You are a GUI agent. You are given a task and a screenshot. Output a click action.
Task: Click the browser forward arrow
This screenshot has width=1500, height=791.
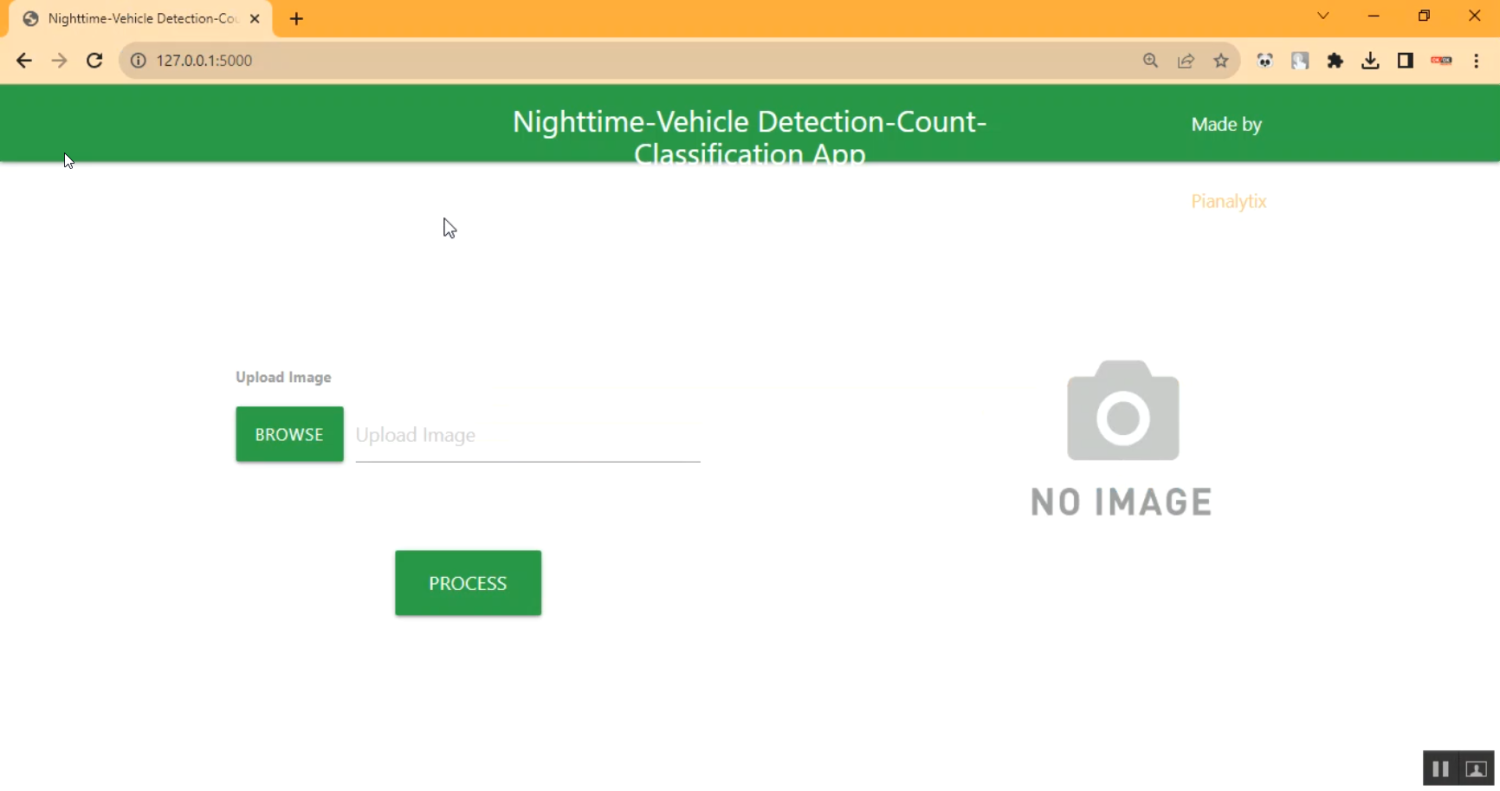[x=59, y=60]
